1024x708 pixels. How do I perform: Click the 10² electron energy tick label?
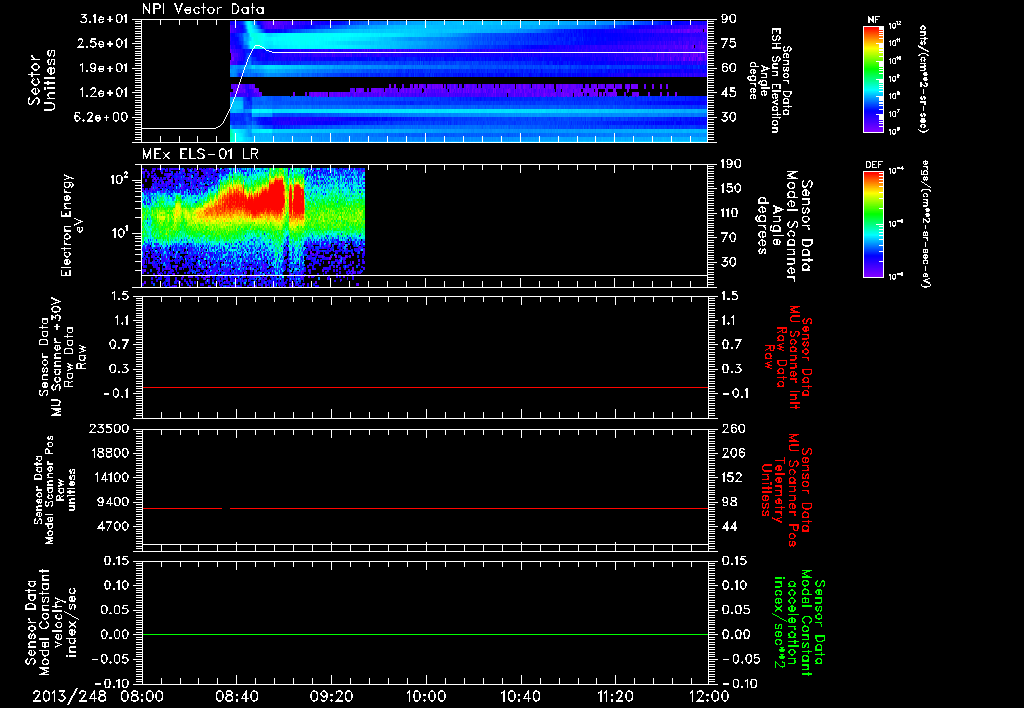[119, 178]
